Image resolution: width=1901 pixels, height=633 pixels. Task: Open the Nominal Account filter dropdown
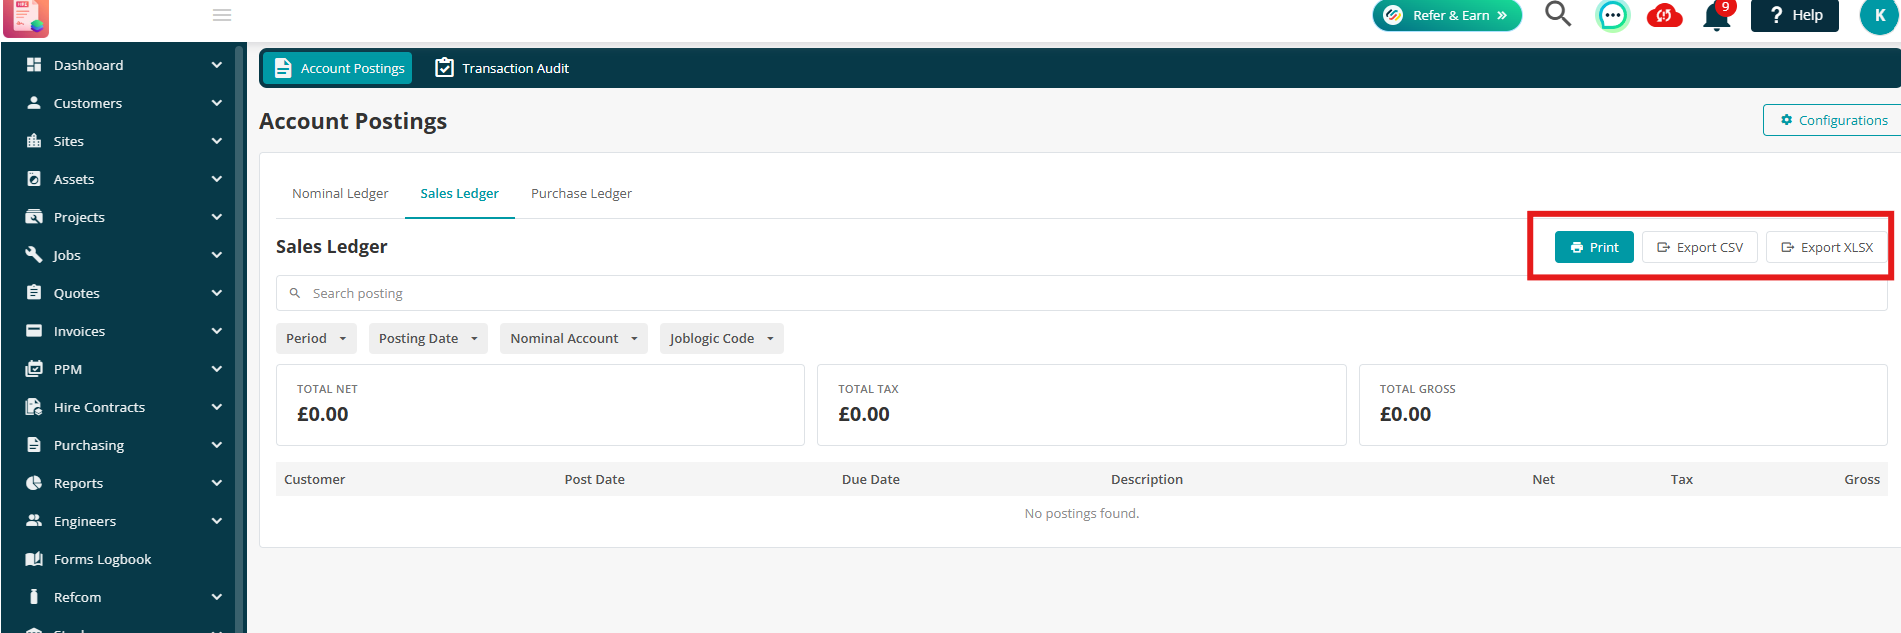pos(574,338)
